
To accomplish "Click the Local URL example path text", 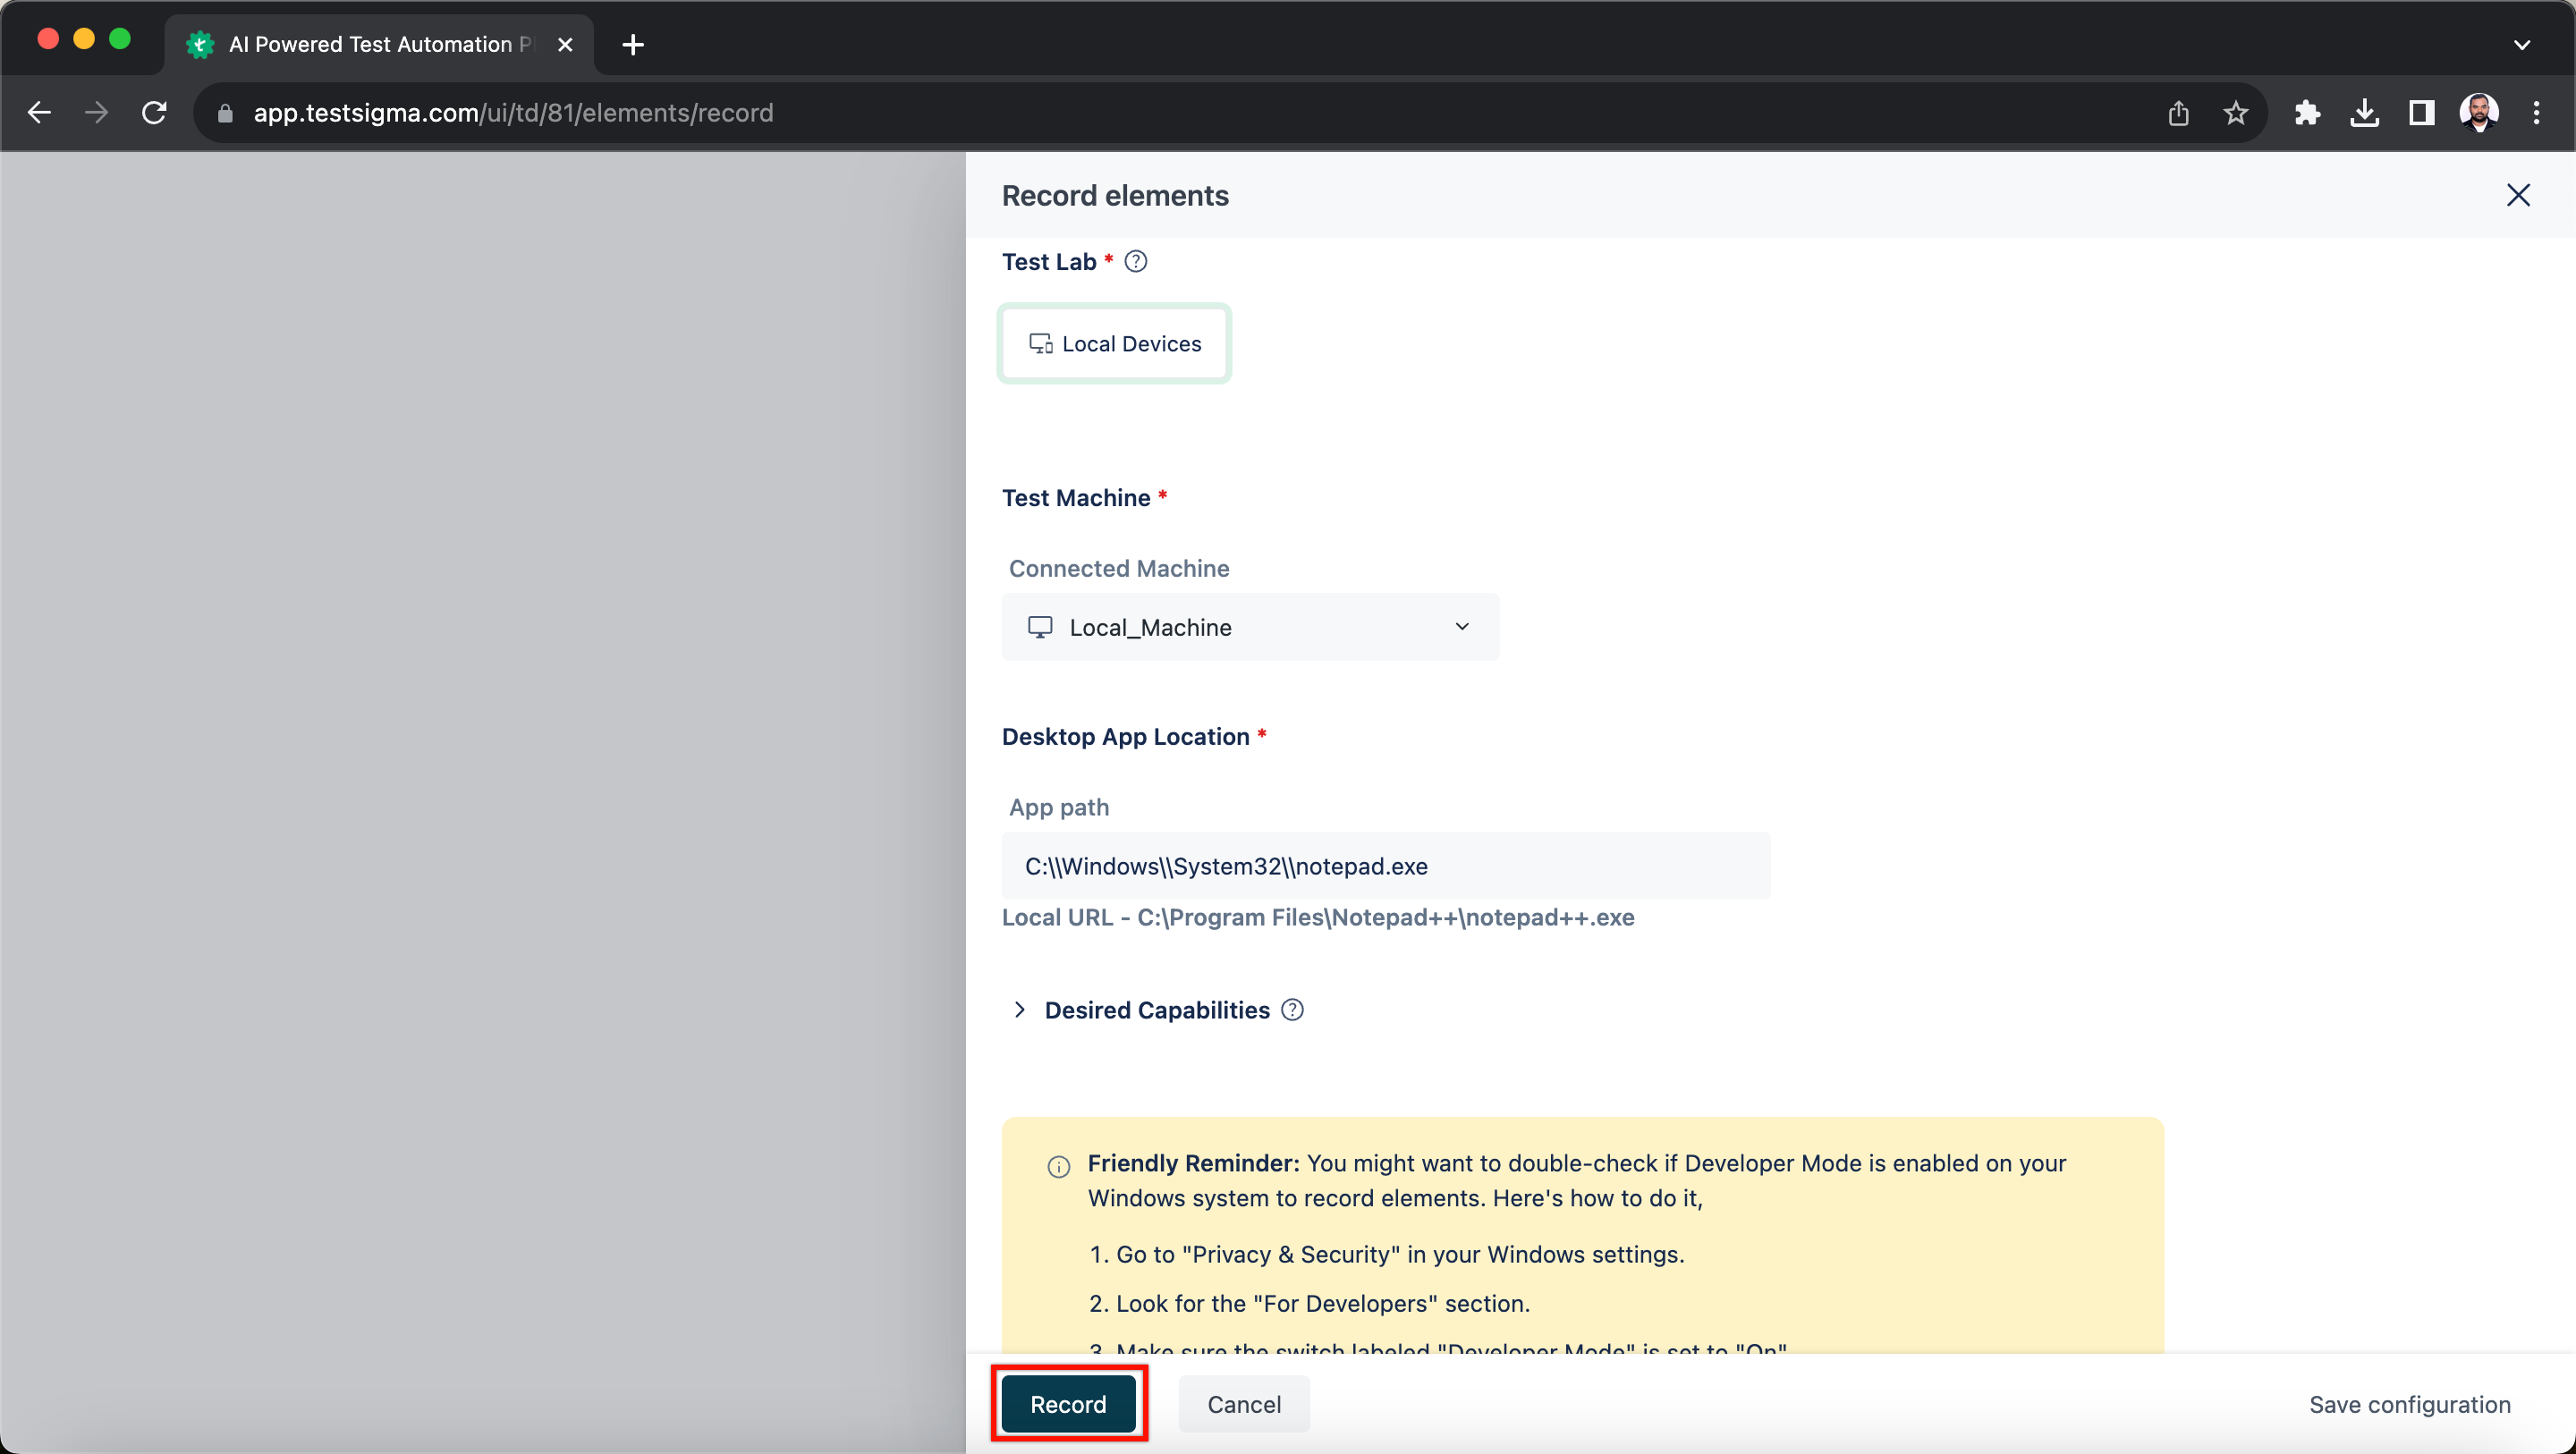I will pos(1318,918).
